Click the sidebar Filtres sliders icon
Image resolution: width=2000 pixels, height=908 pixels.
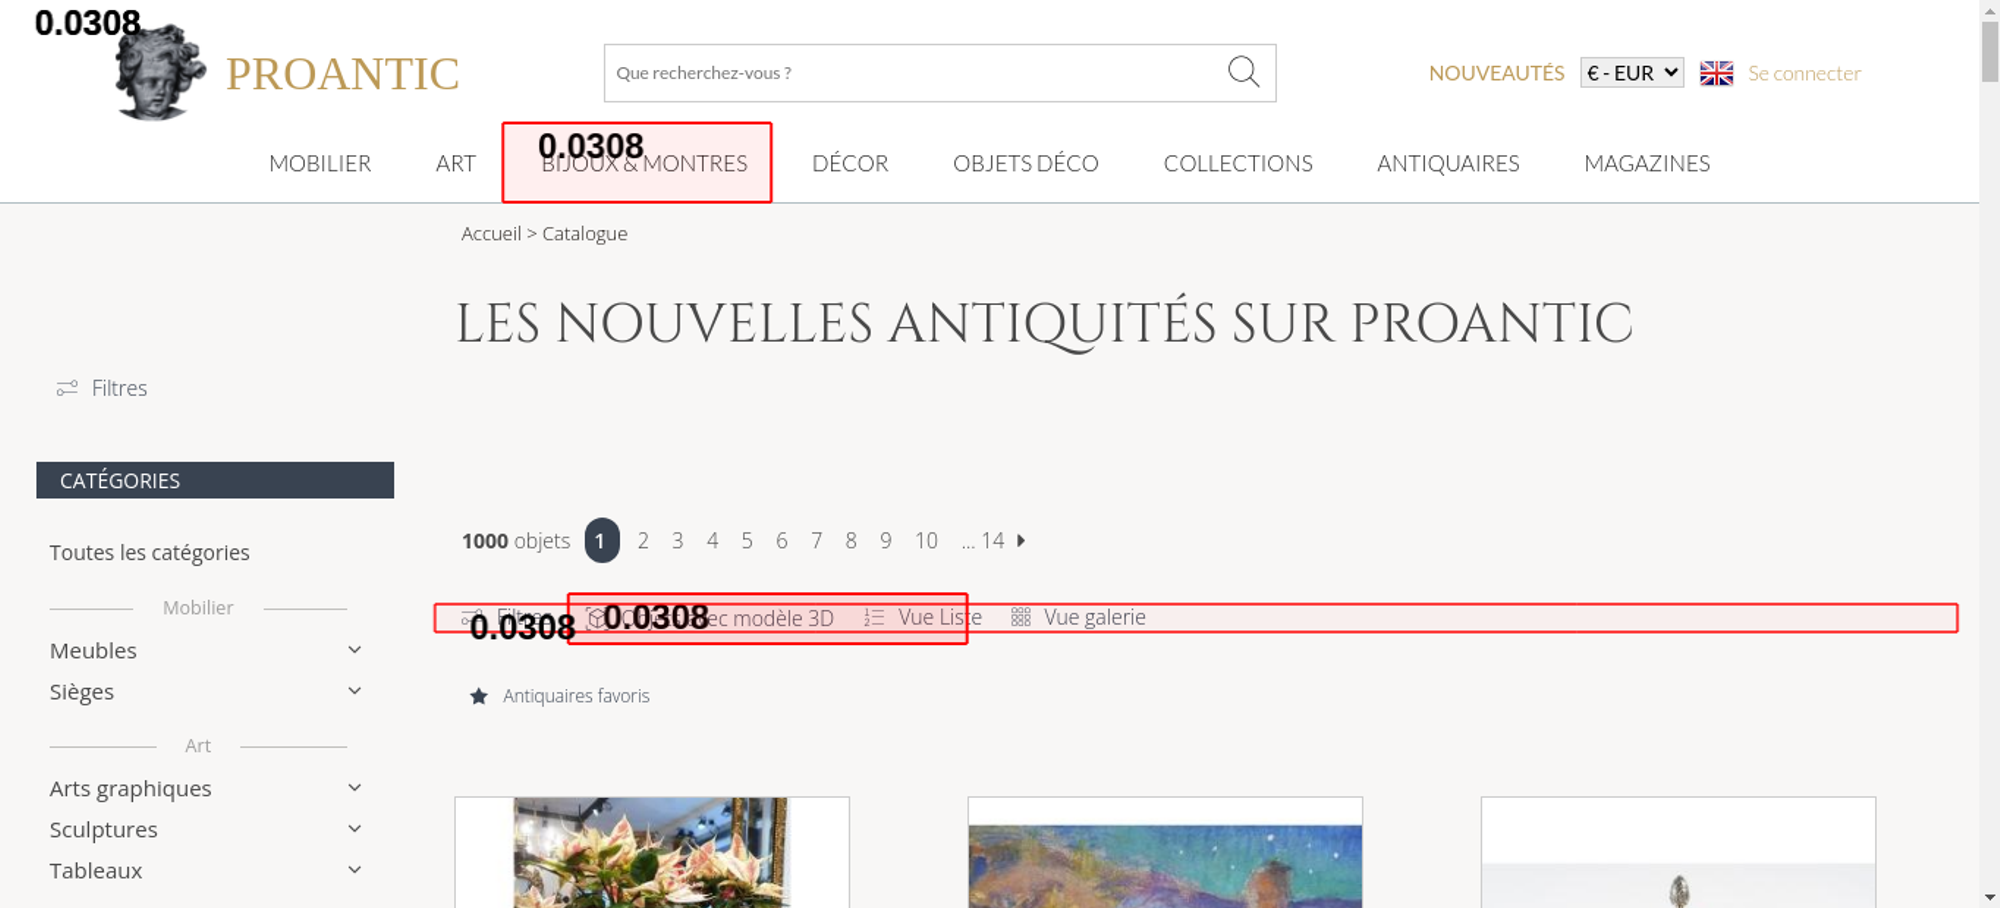click(67, 388)
